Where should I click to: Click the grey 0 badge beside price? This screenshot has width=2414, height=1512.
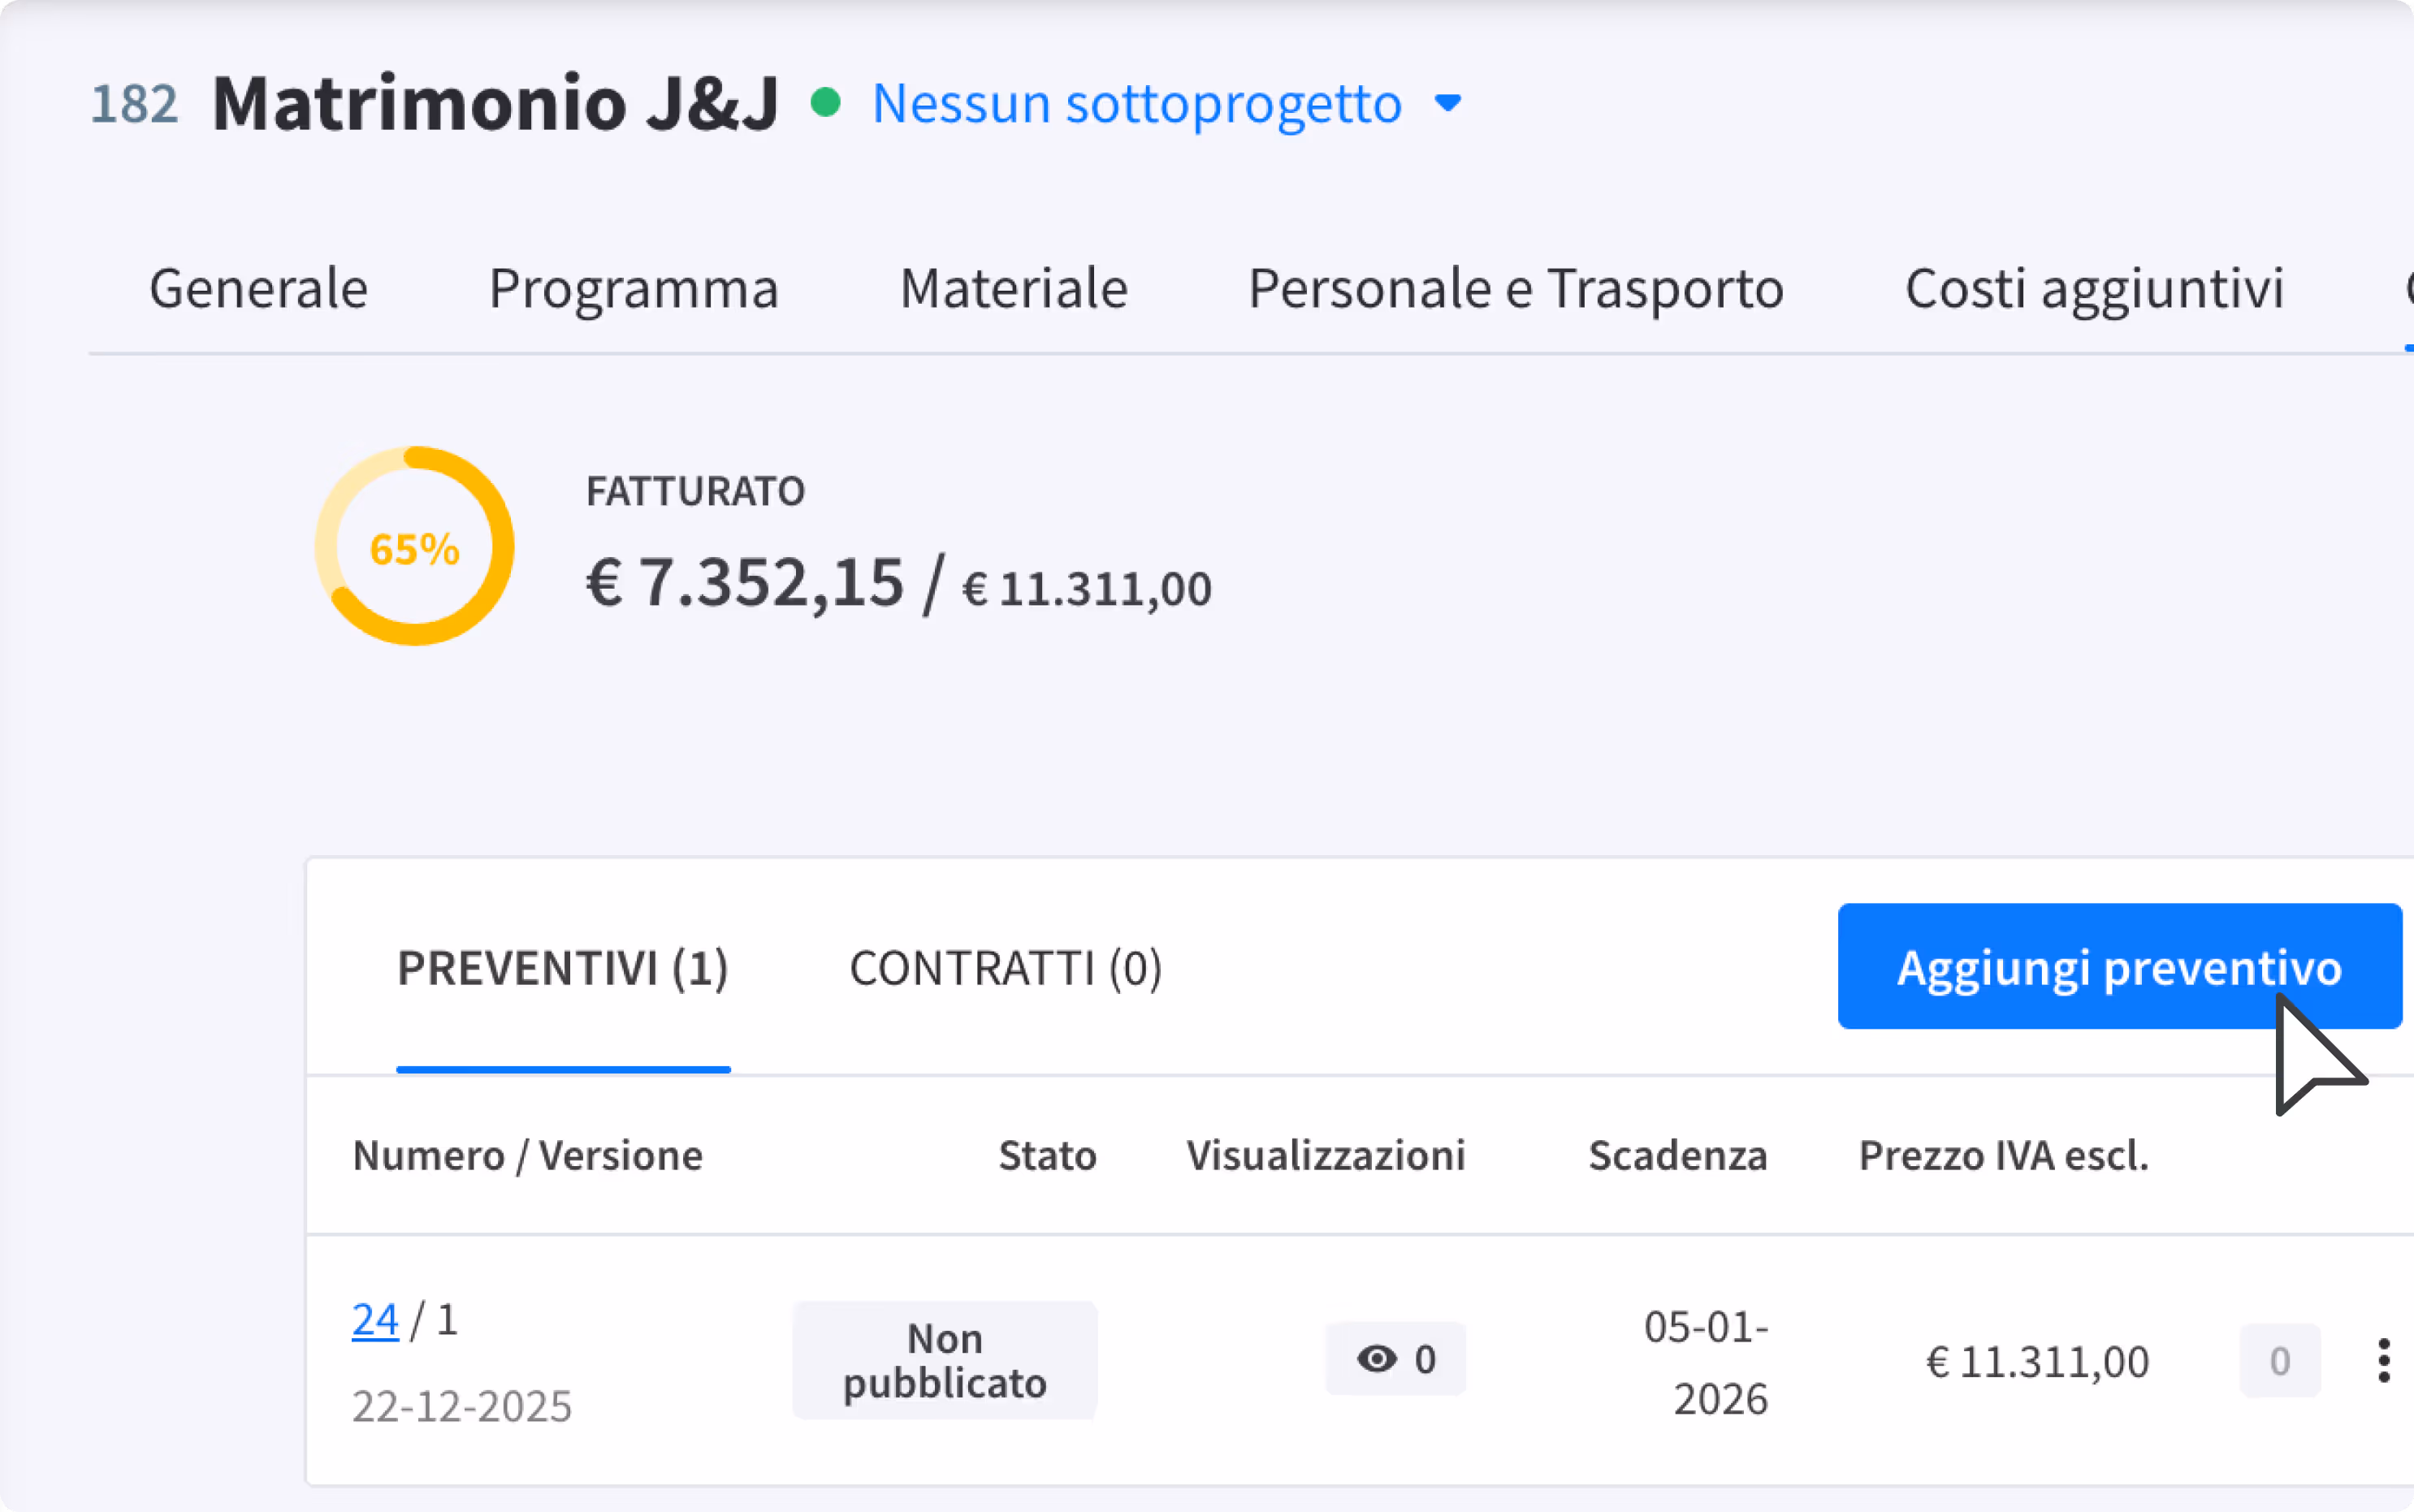pyautogui.click(x=2279, y=1361)
